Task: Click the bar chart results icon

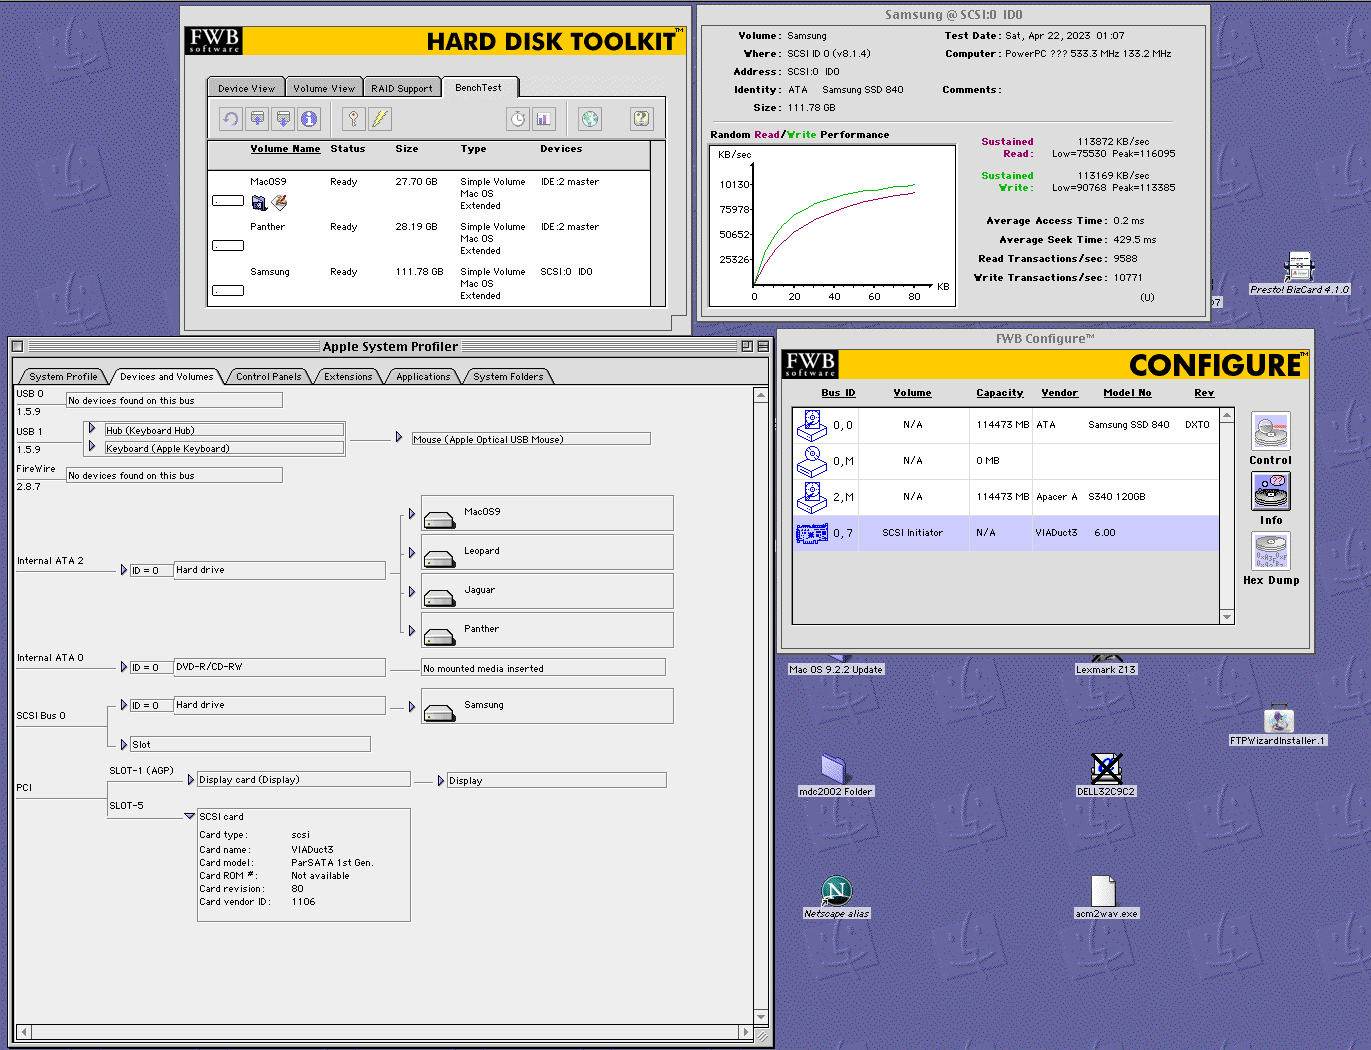Action: point(543,119)
